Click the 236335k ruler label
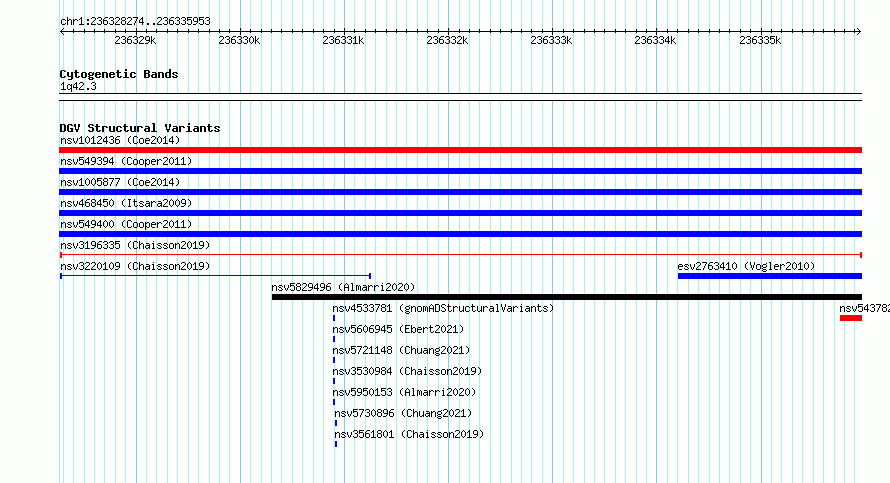The width and height of the screenshot is (890, 483). click(760, 40)
